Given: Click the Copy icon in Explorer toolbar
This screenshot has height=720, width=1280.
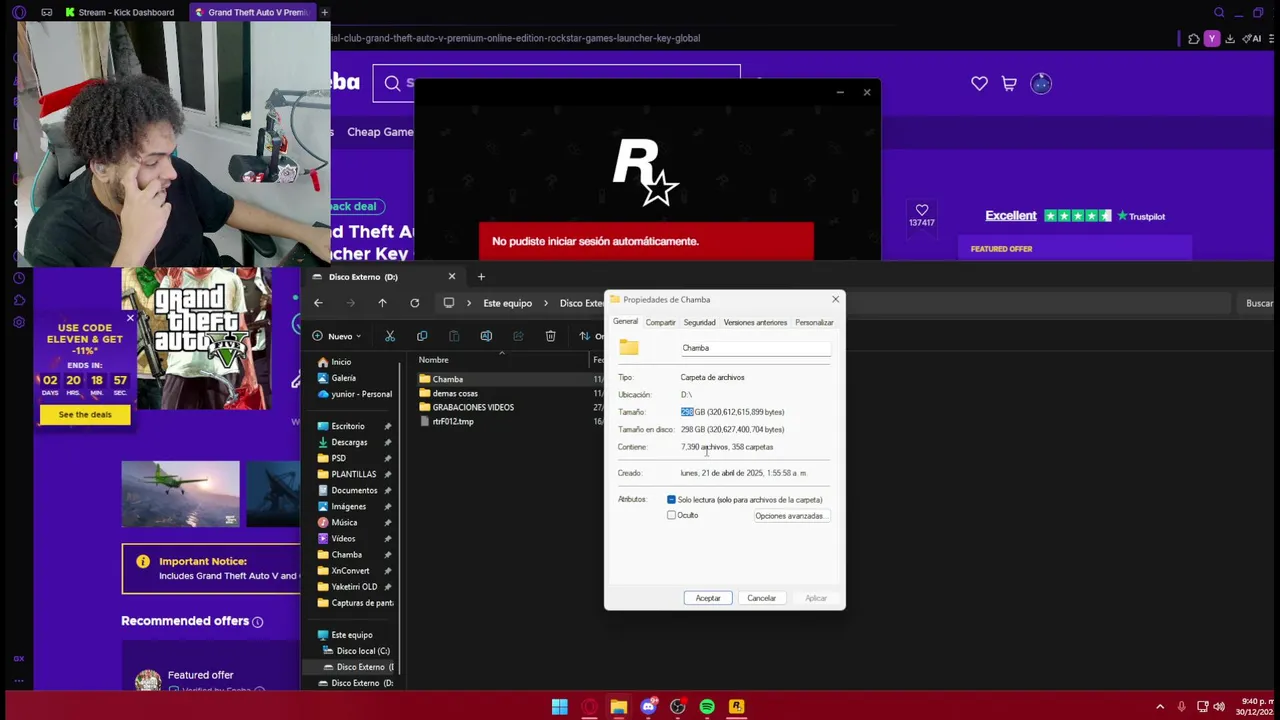Looking at the screenshot, I should [x=422, y=336].
